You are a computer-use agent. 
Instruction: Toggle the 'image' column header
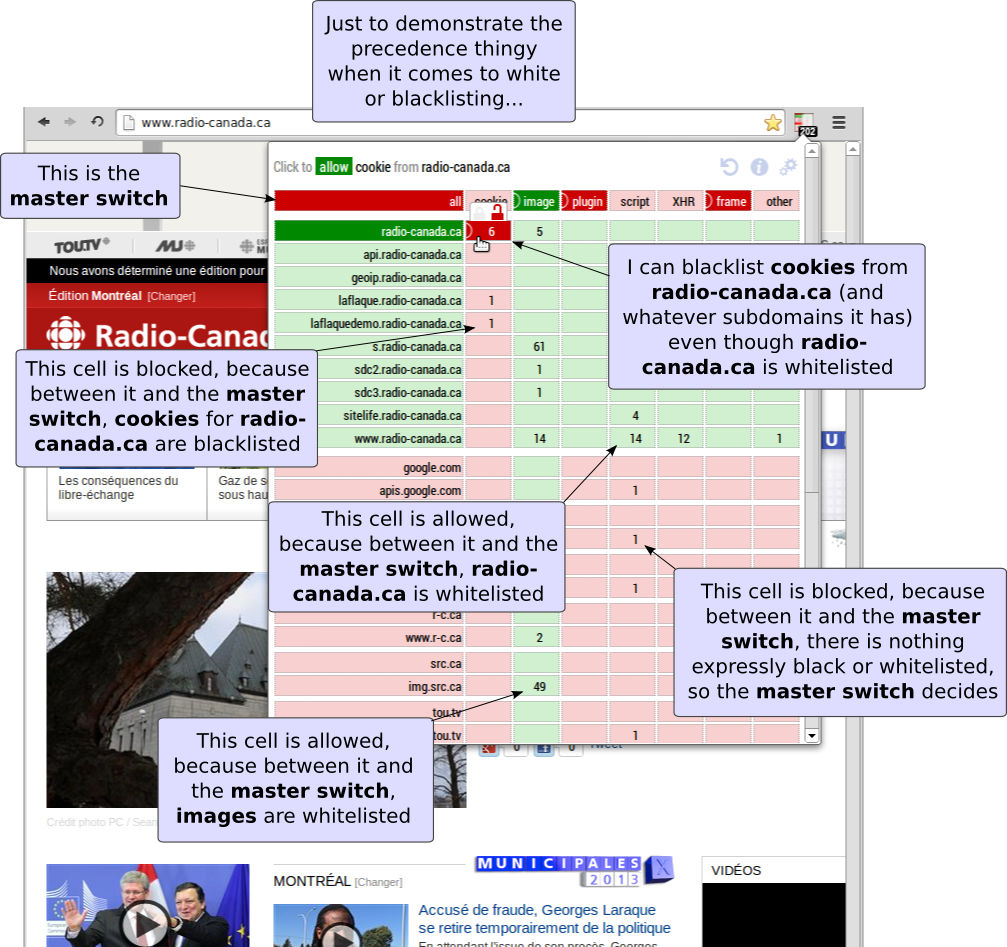536,201
